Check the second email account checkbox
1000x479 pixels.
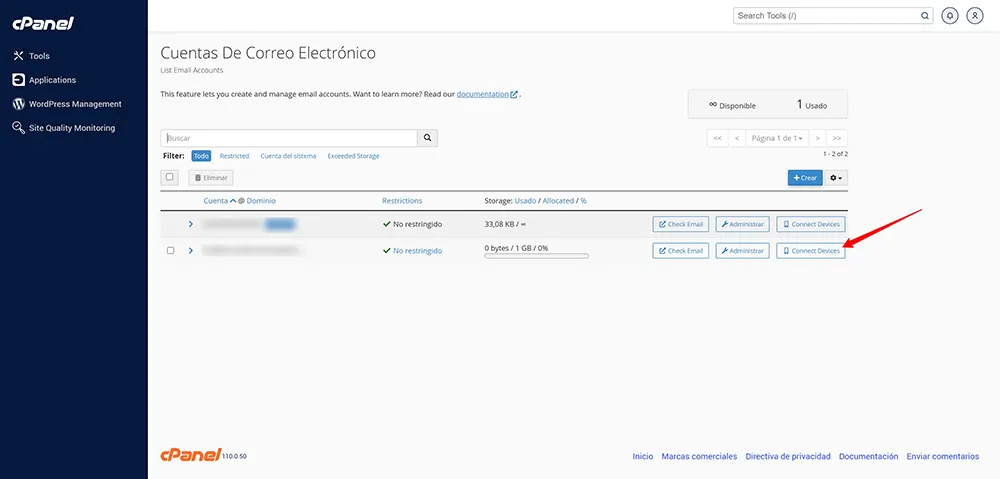coord(170,250)
